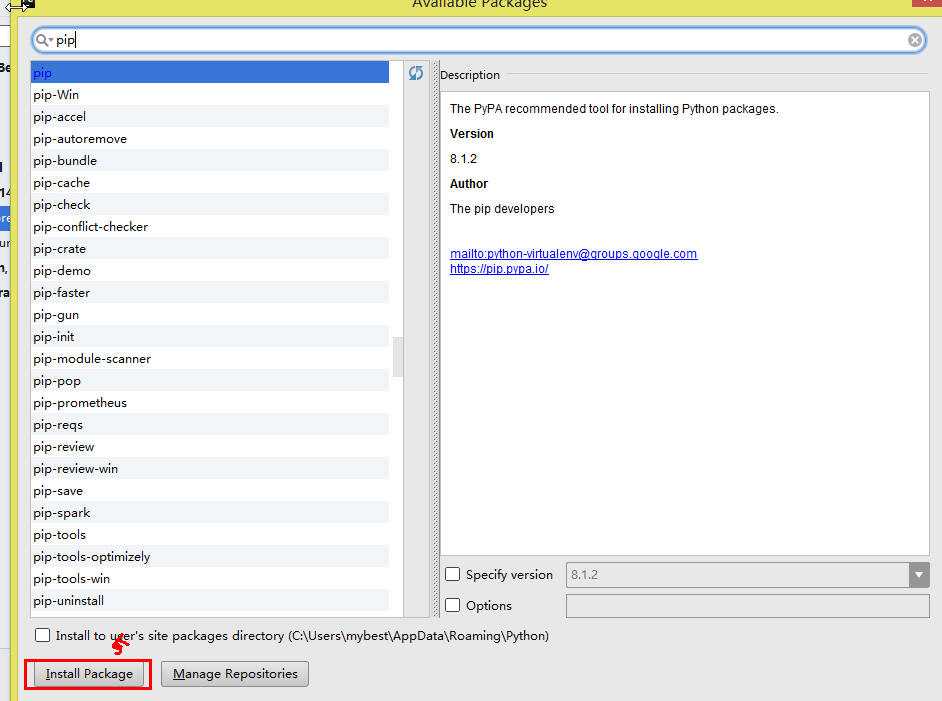Check Install to user's site packages directory
The image size is (942, 701).
pyautogui.click(x=43, y=635)
